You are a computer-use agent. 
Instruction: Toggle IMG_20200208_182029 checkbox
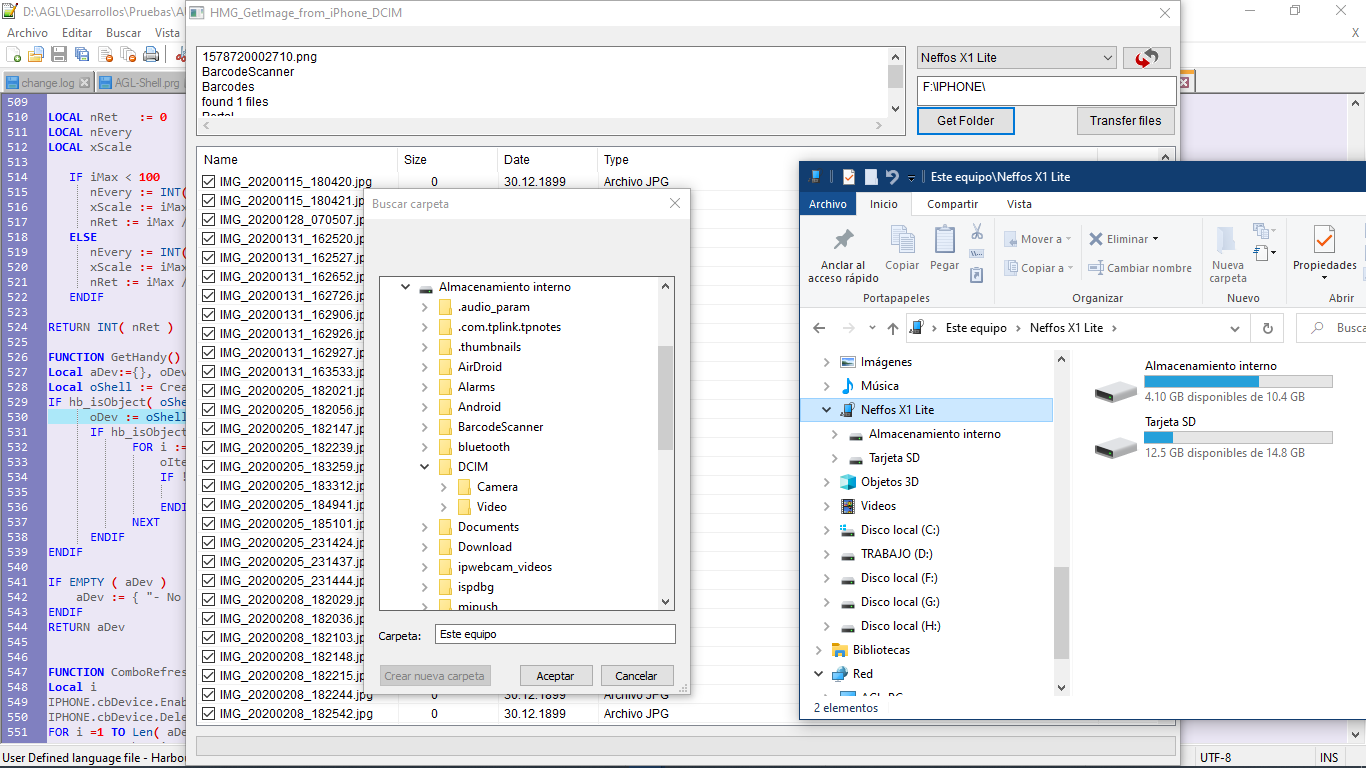[x=209, y=600]
